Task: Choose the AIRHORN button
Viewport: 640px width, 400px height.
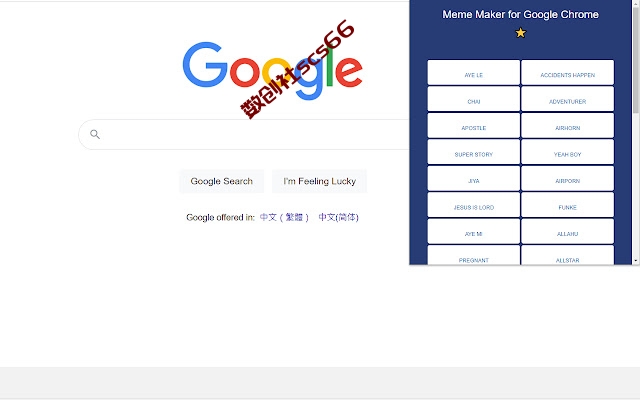Action: 567,125
